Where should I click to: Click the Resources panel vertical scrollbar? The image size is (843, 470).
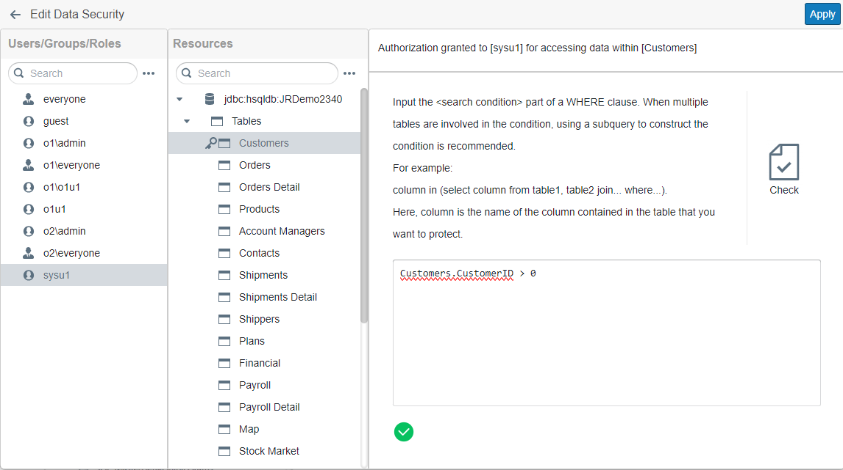(364, 205)
